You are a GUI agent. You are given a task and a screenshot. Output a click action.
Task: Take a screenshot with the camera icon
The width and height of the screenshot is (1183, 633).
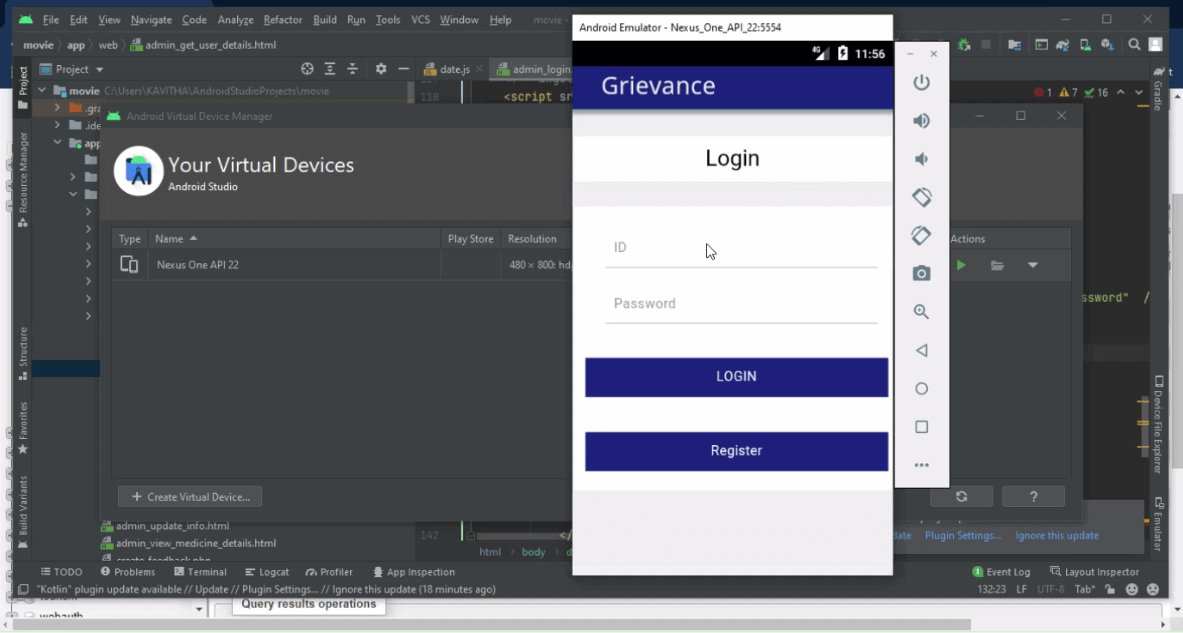921,273
